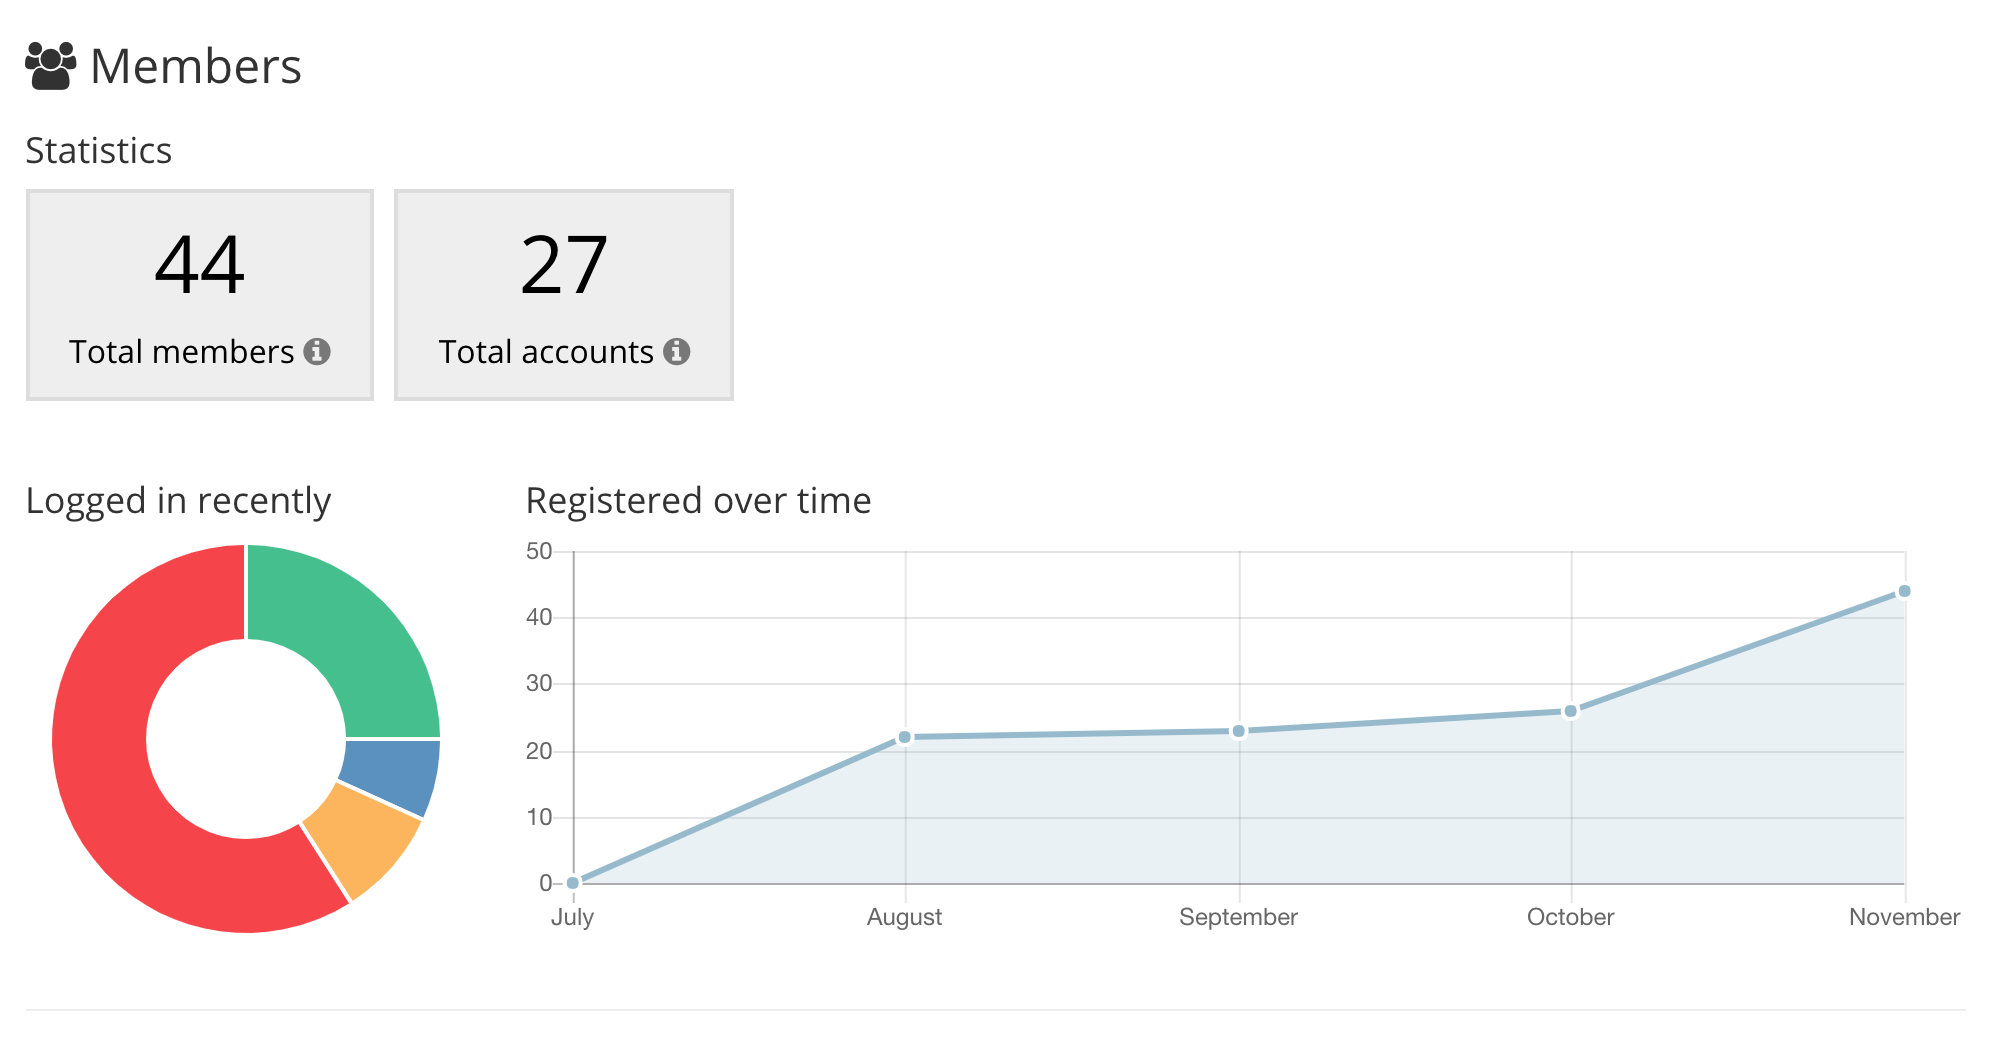Click the 'October' x-axis label
This screenshot has width=2014, height=1044.
pos(1571,917)
